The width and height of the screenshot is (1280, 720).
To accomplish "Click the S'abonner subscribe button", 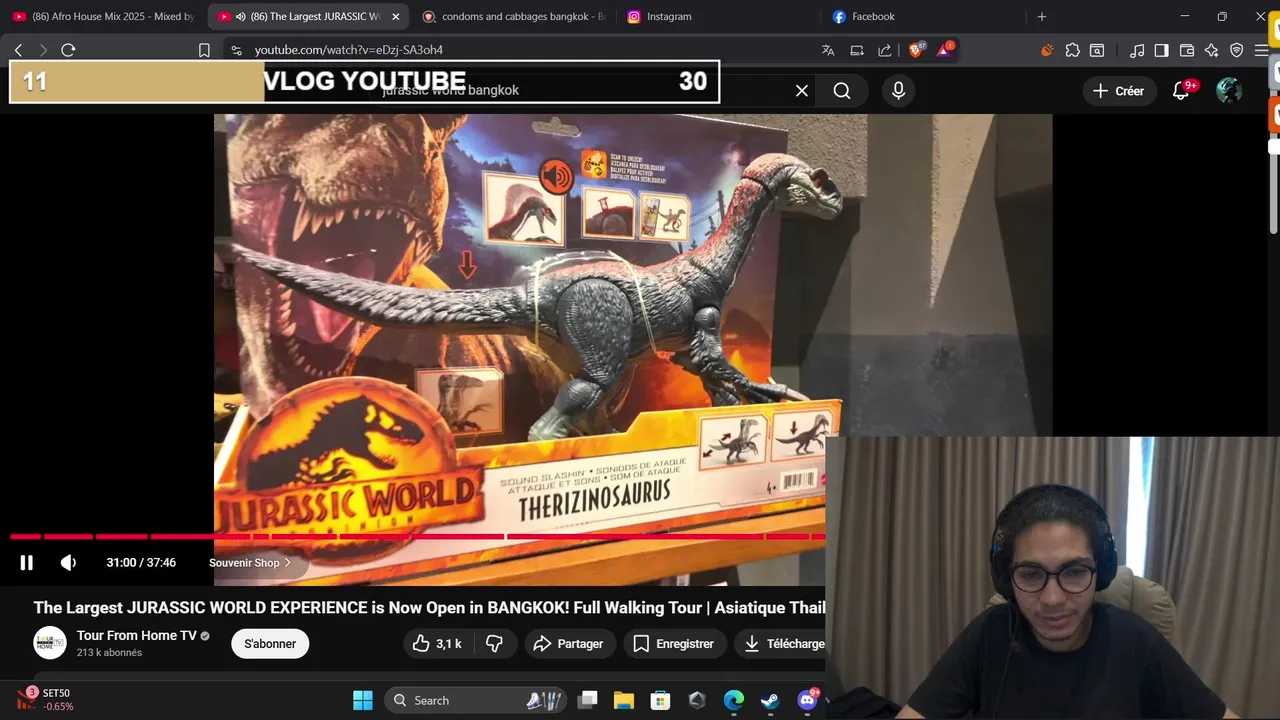I will click(270, 644).
